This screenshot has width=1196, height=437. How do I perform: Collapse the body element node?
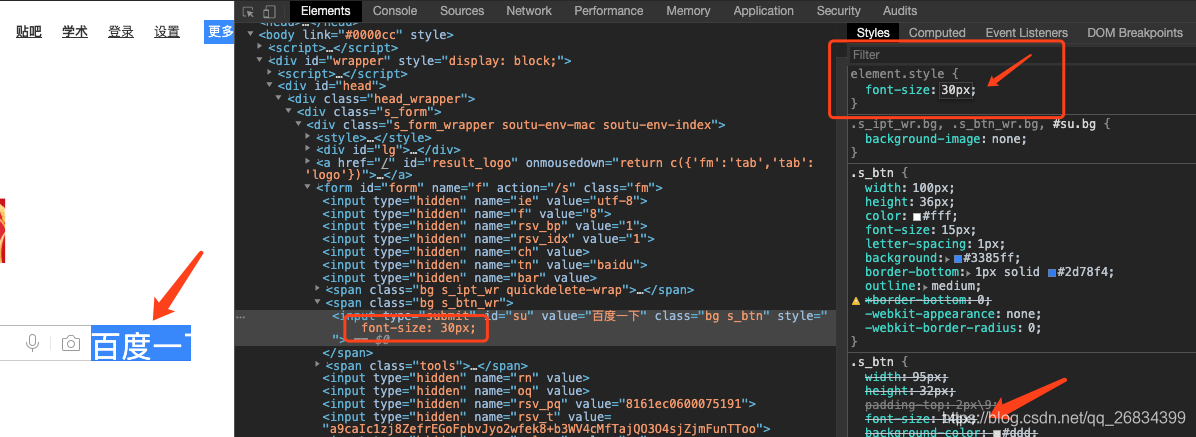[x=252, y=34]
